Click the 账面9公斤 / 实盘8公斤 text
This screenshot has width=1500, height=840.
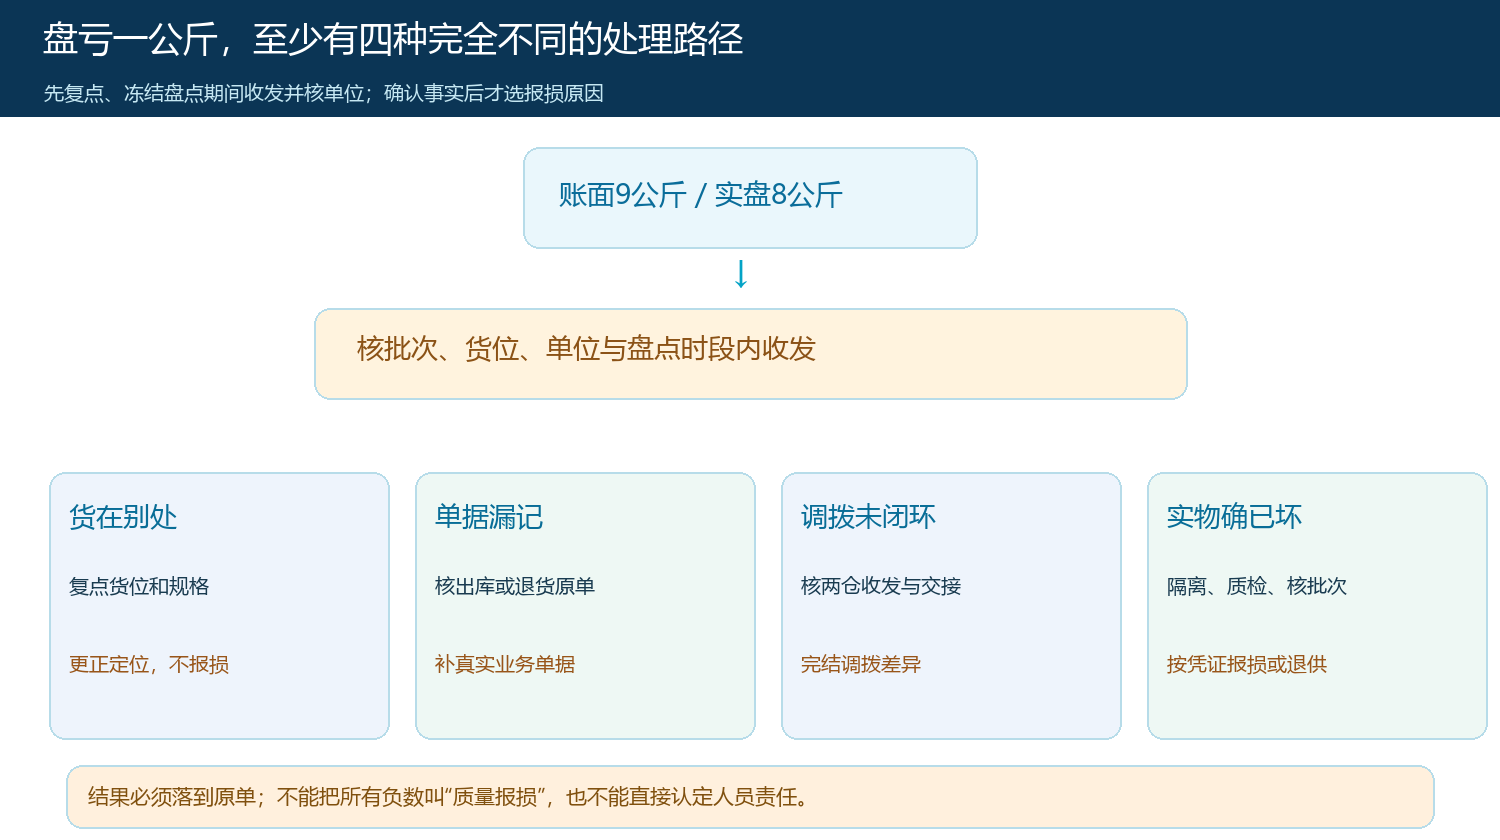[700, 195]
